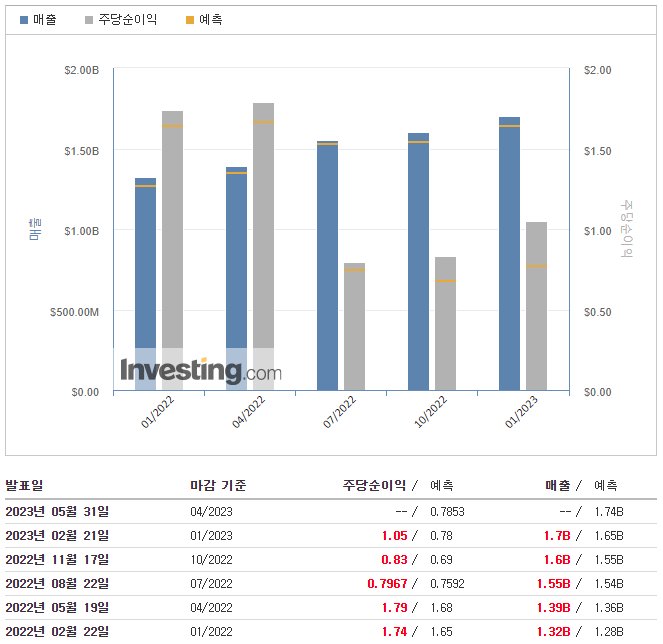Click the blue 매출 legend swatch
663x644 pixels.
coord(24,20)
